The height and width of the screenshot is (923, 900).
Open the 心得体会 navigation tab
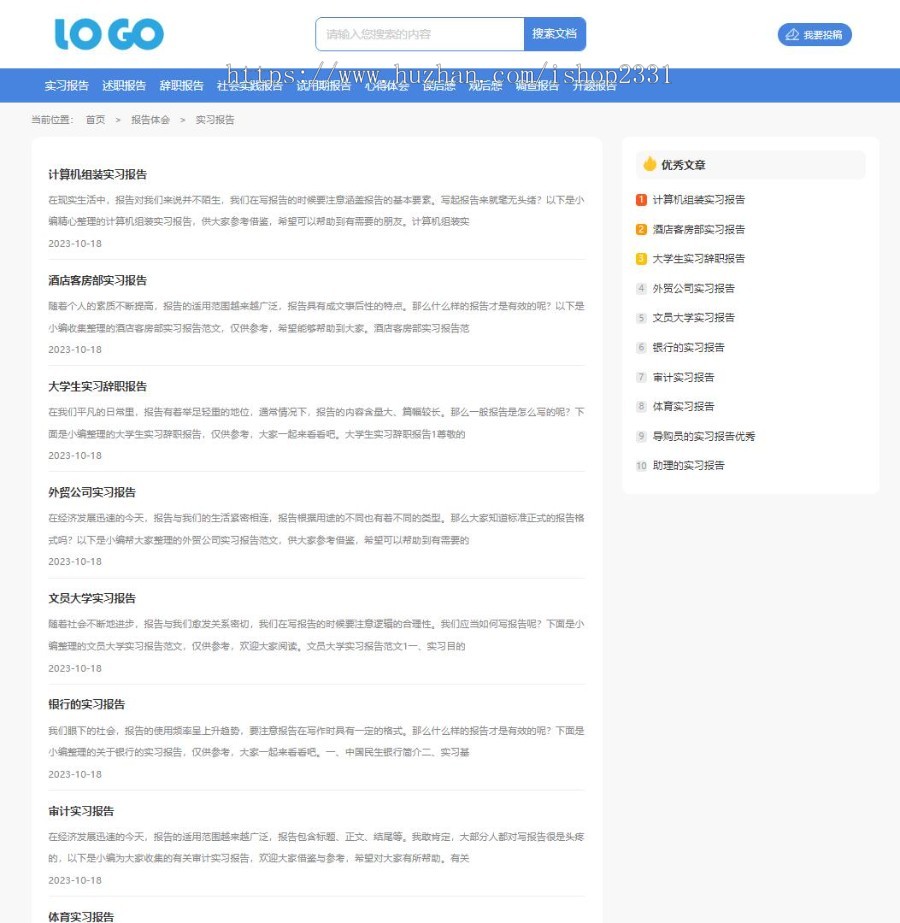[387, 85]
